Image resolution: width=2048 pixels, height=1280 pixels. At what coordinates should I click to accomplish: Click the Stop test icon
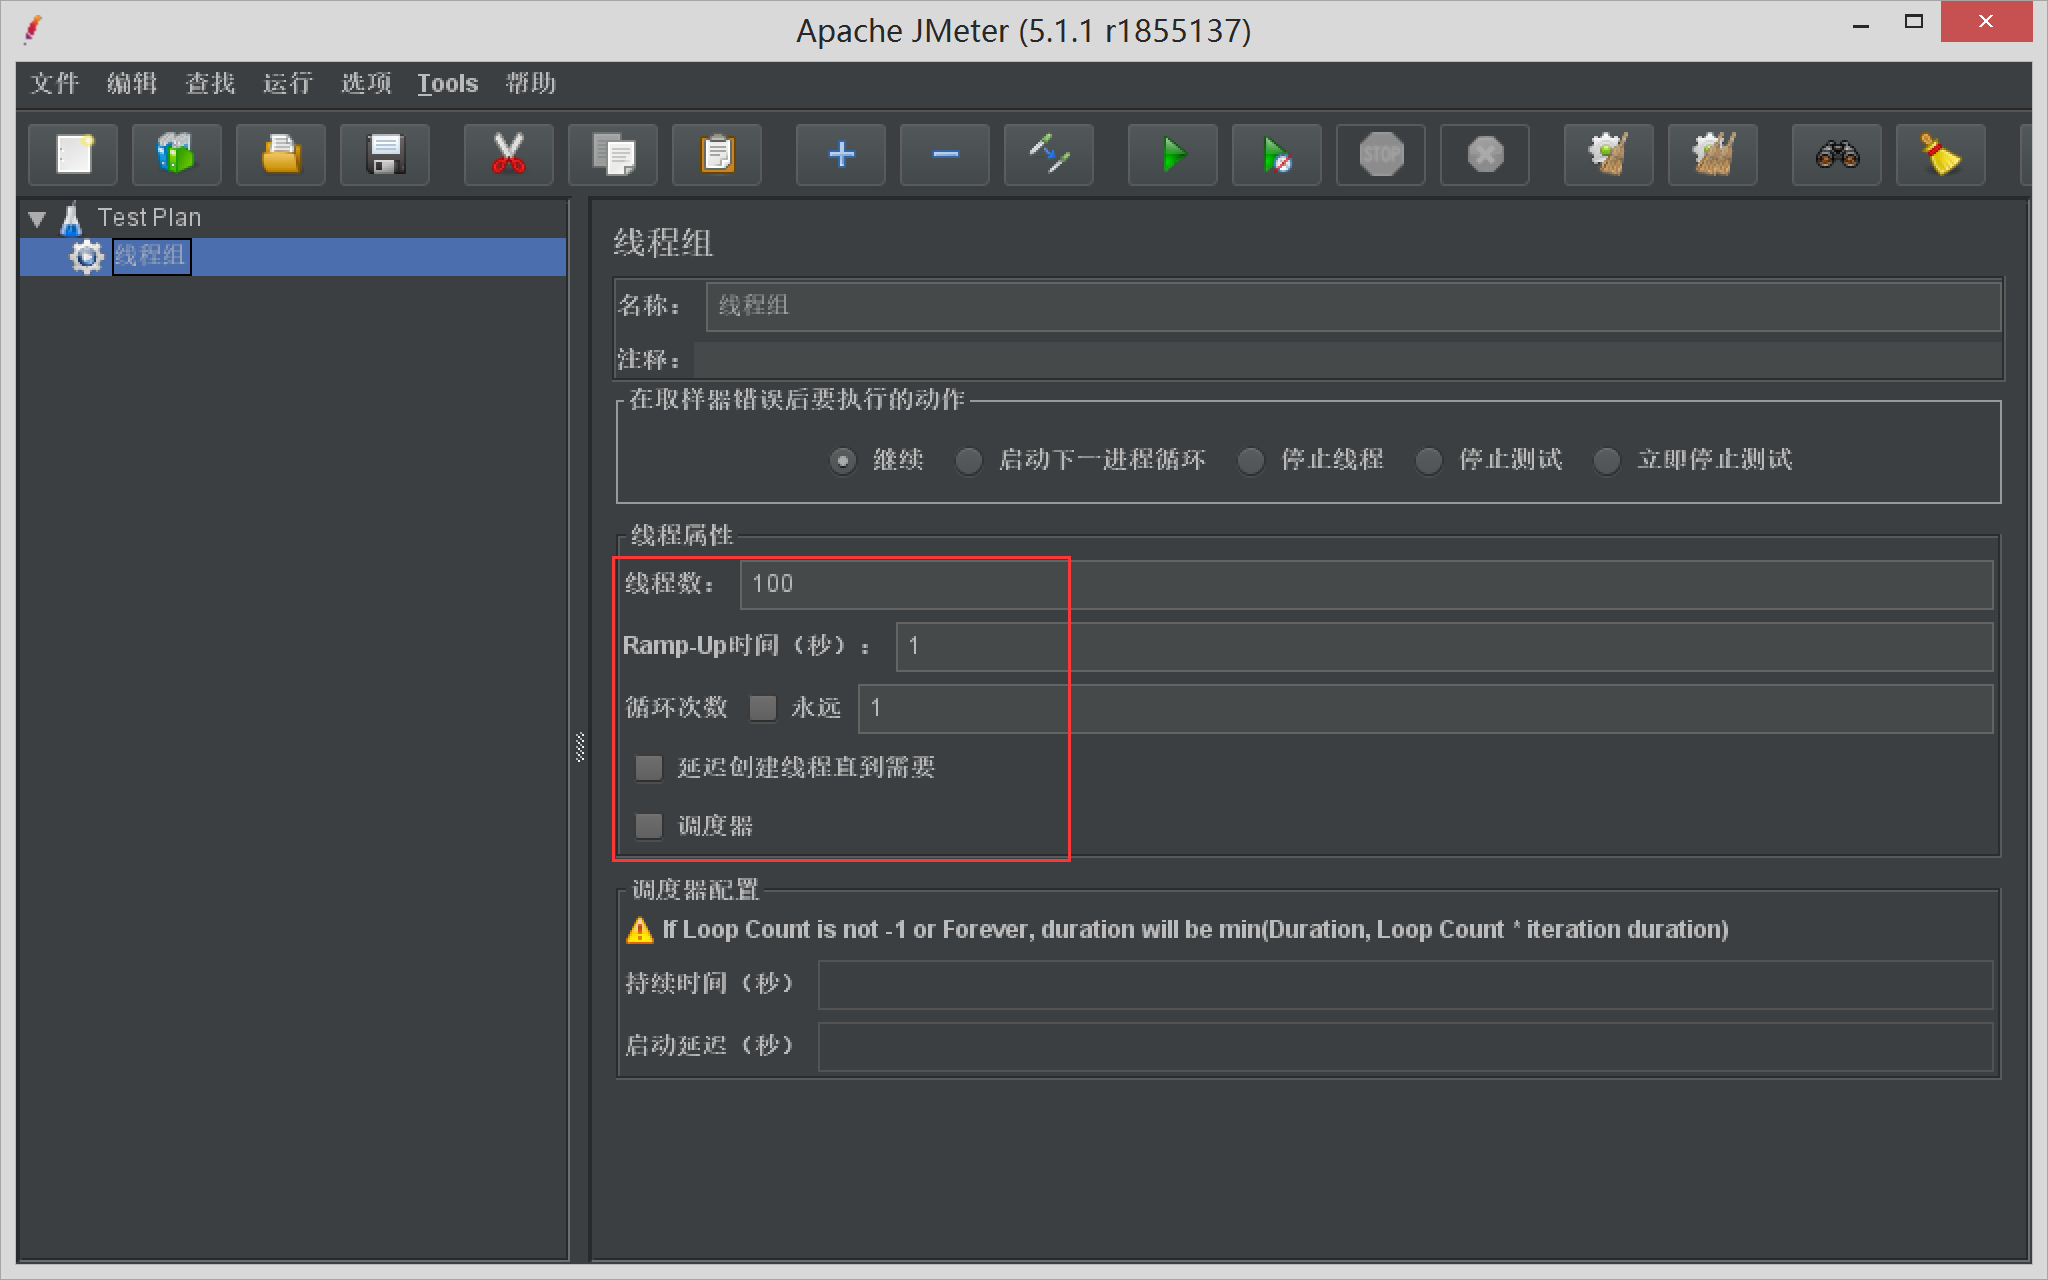tap(1381, 155)
